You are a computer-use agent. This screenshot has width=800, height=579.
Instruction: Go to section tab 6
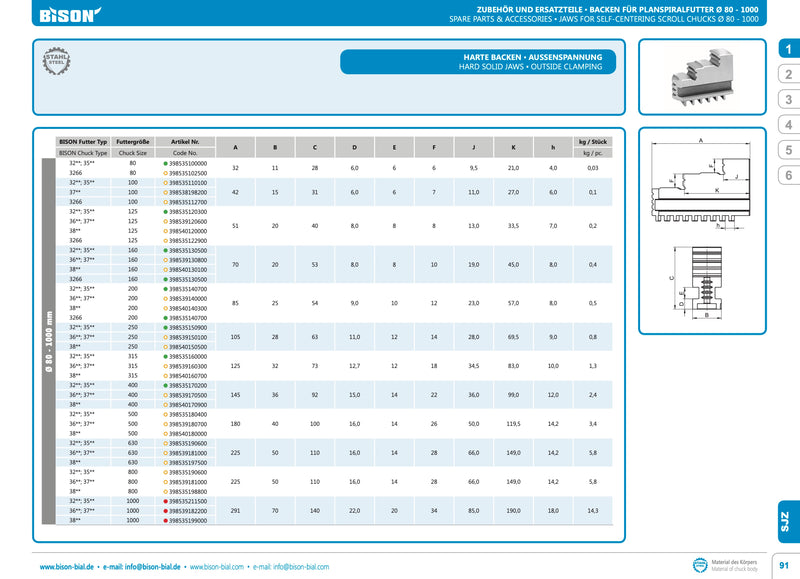coord(788,175)
